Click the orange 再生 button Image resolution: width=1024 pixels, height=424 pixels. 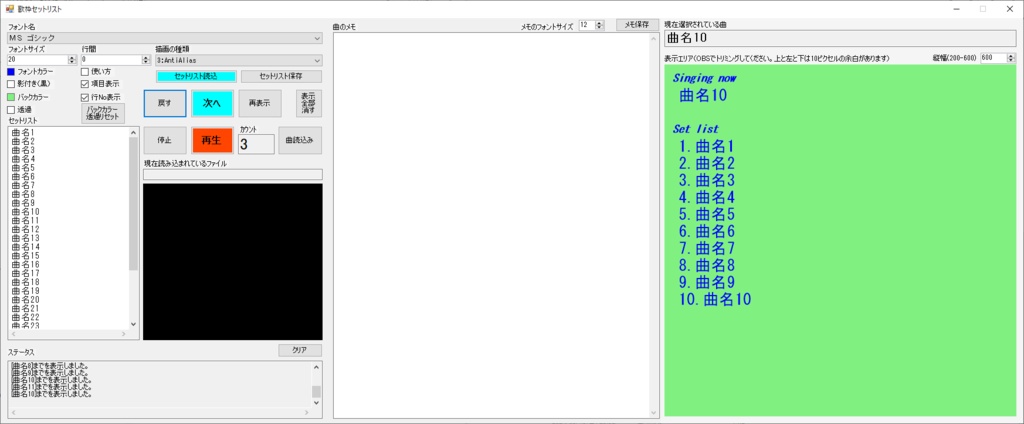212,140
